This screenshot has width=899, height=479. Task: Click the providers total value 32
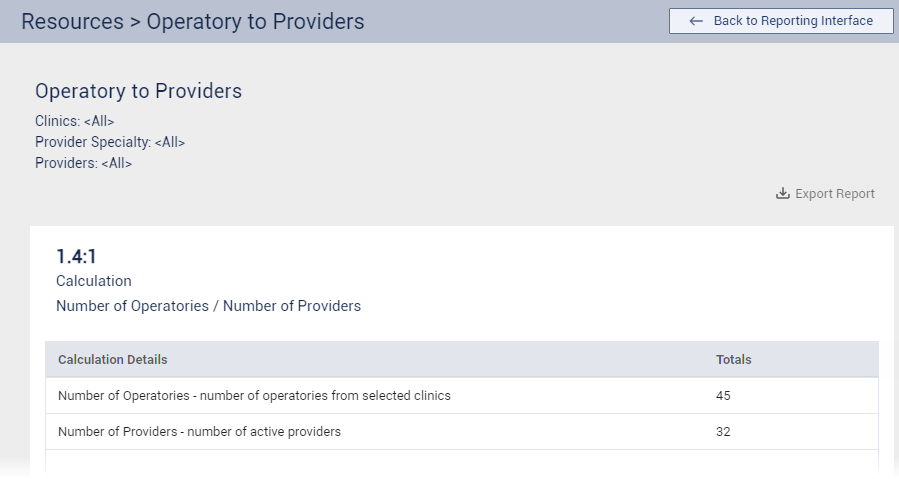[x=723, y=432]
